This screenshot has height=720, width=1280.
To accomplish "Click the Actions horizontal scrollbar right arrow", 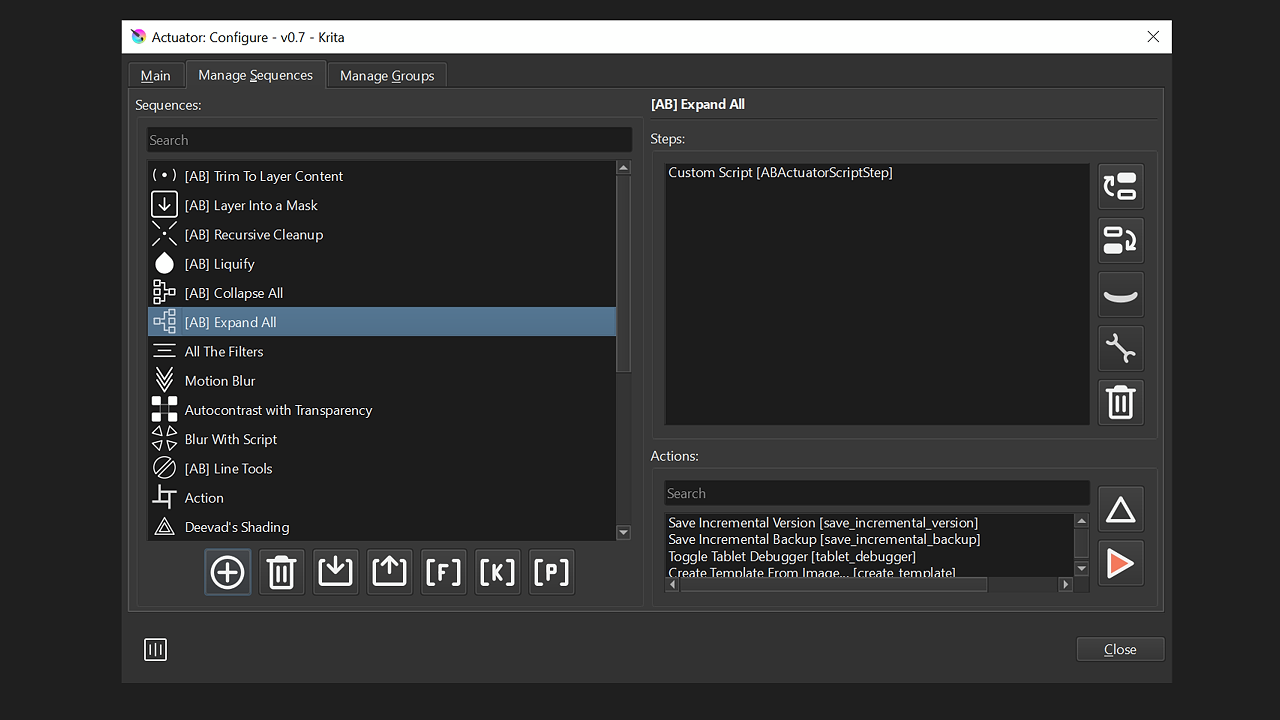I will click(x=1067, y=585).
